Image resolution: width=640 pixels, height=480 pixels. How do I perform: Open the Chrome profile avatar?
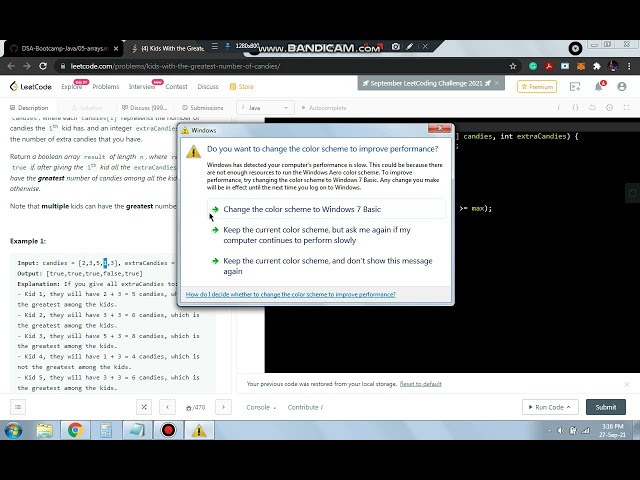click(x=613, y=66)
